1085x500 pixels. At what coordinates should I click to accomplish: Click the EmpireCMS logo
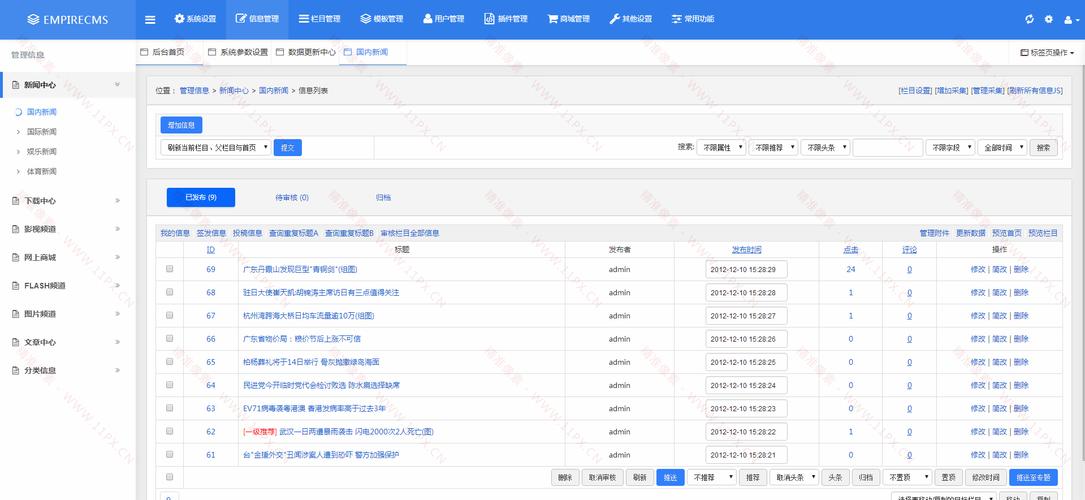point(68,19)
